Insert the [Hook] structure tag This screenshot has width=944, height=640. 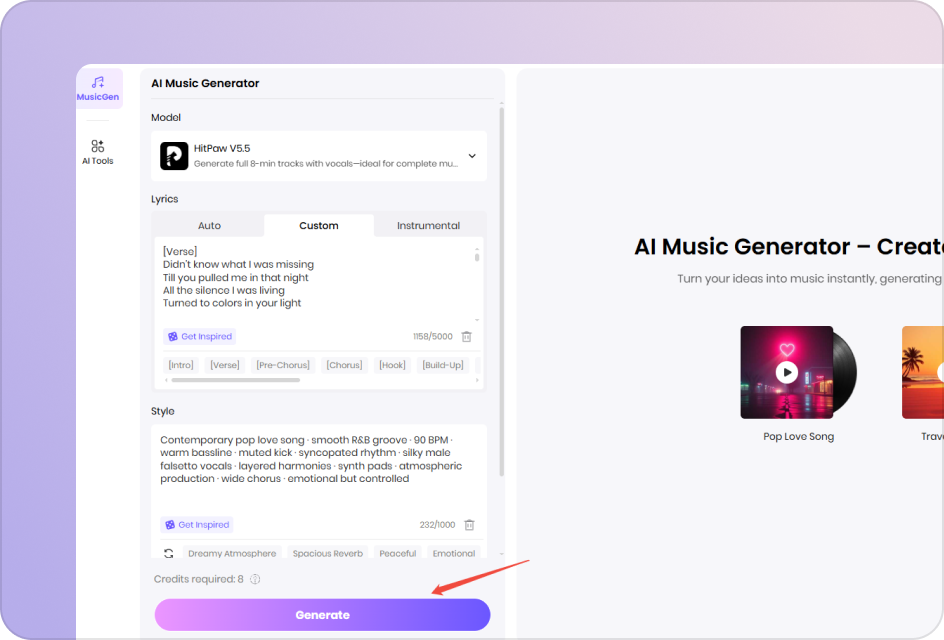coord(391,364)
